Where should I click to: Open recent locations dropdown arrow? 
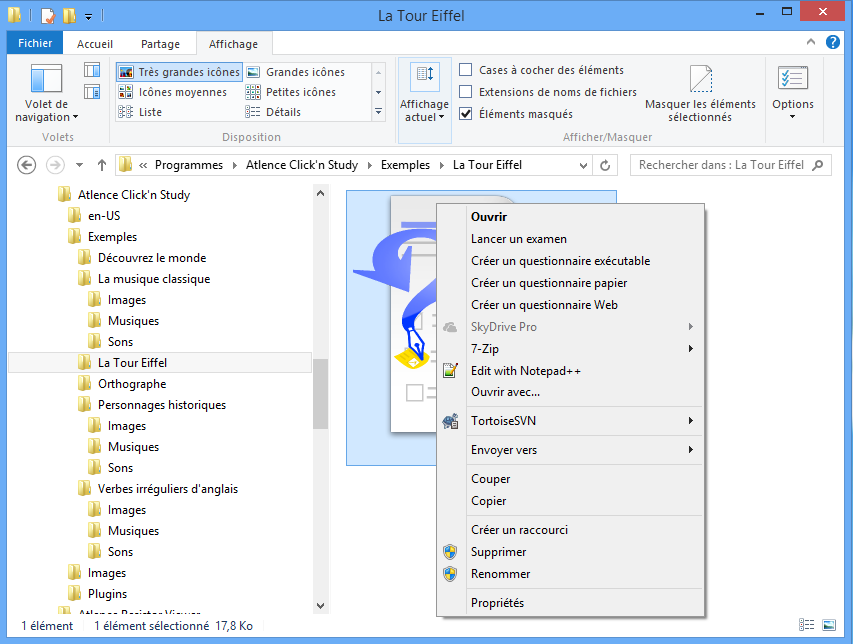(79, 165)
